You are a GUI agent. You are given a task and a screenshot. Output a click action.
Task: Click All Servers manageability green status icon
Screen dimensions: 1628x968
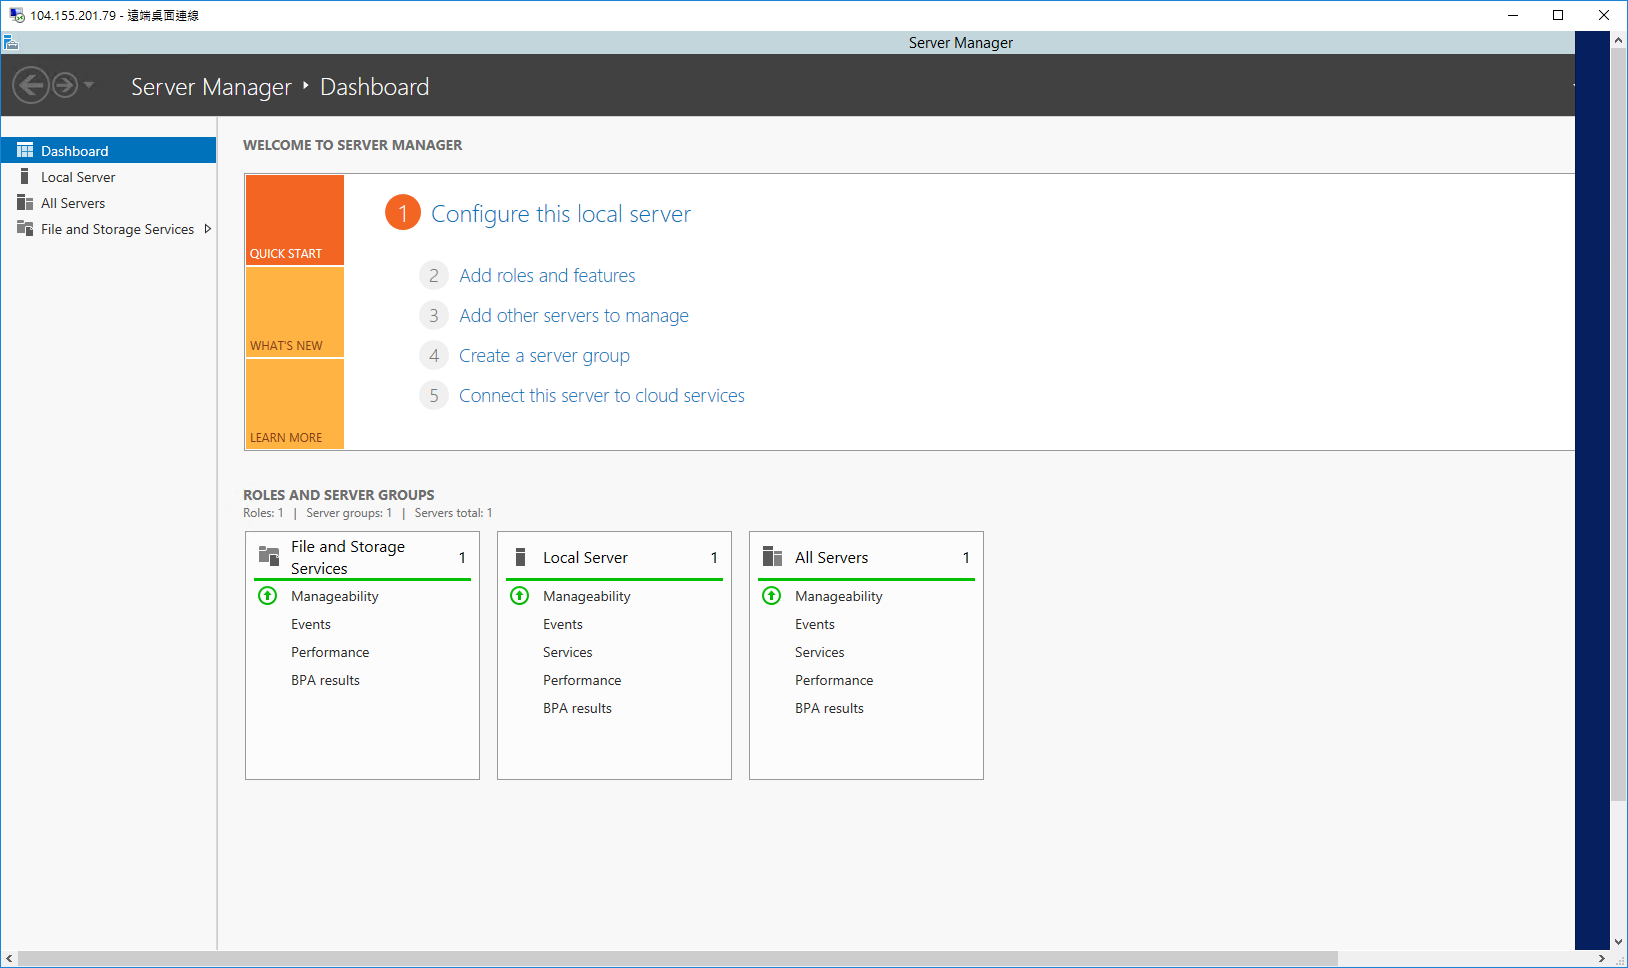[772, 596]
